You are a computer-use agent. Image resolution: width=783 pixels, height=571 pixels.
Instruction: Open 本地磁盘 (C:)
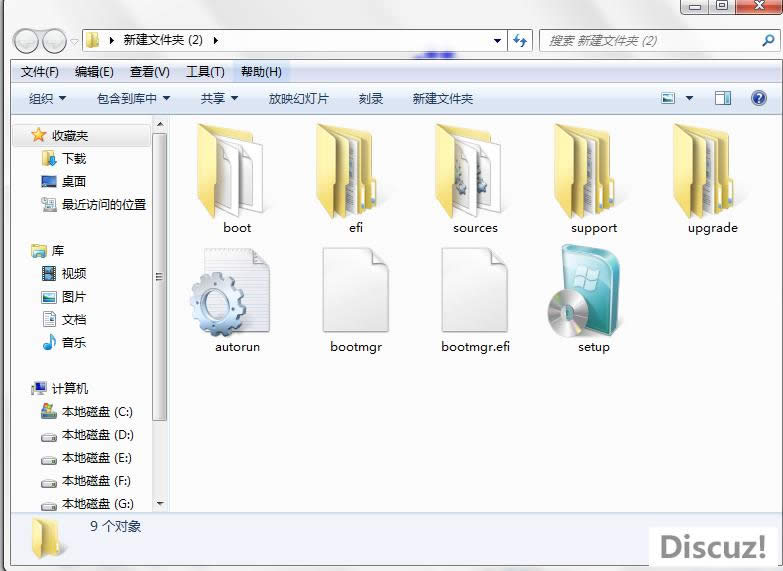tap(87, 412)
